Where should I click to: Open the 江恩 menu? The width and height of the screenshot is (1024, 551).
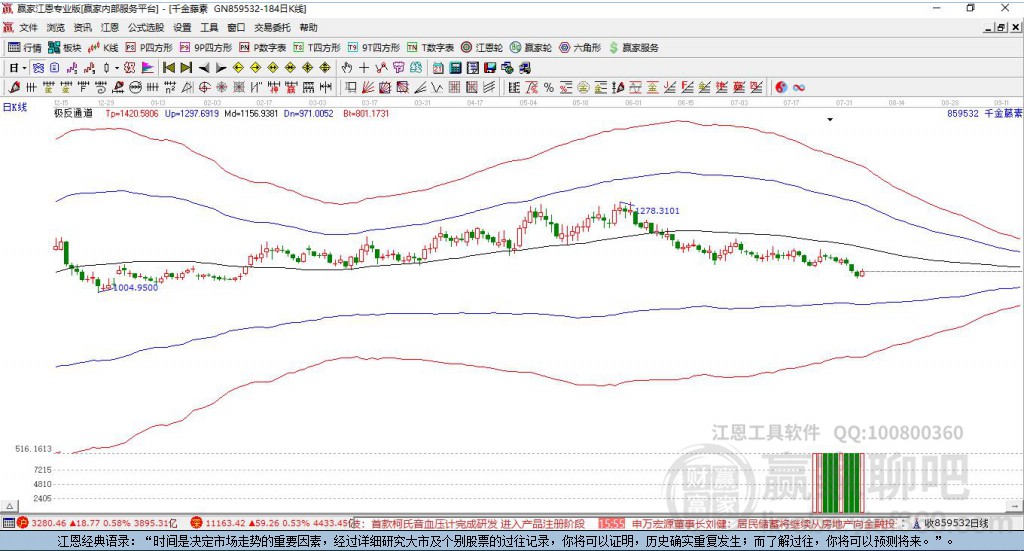110,27
